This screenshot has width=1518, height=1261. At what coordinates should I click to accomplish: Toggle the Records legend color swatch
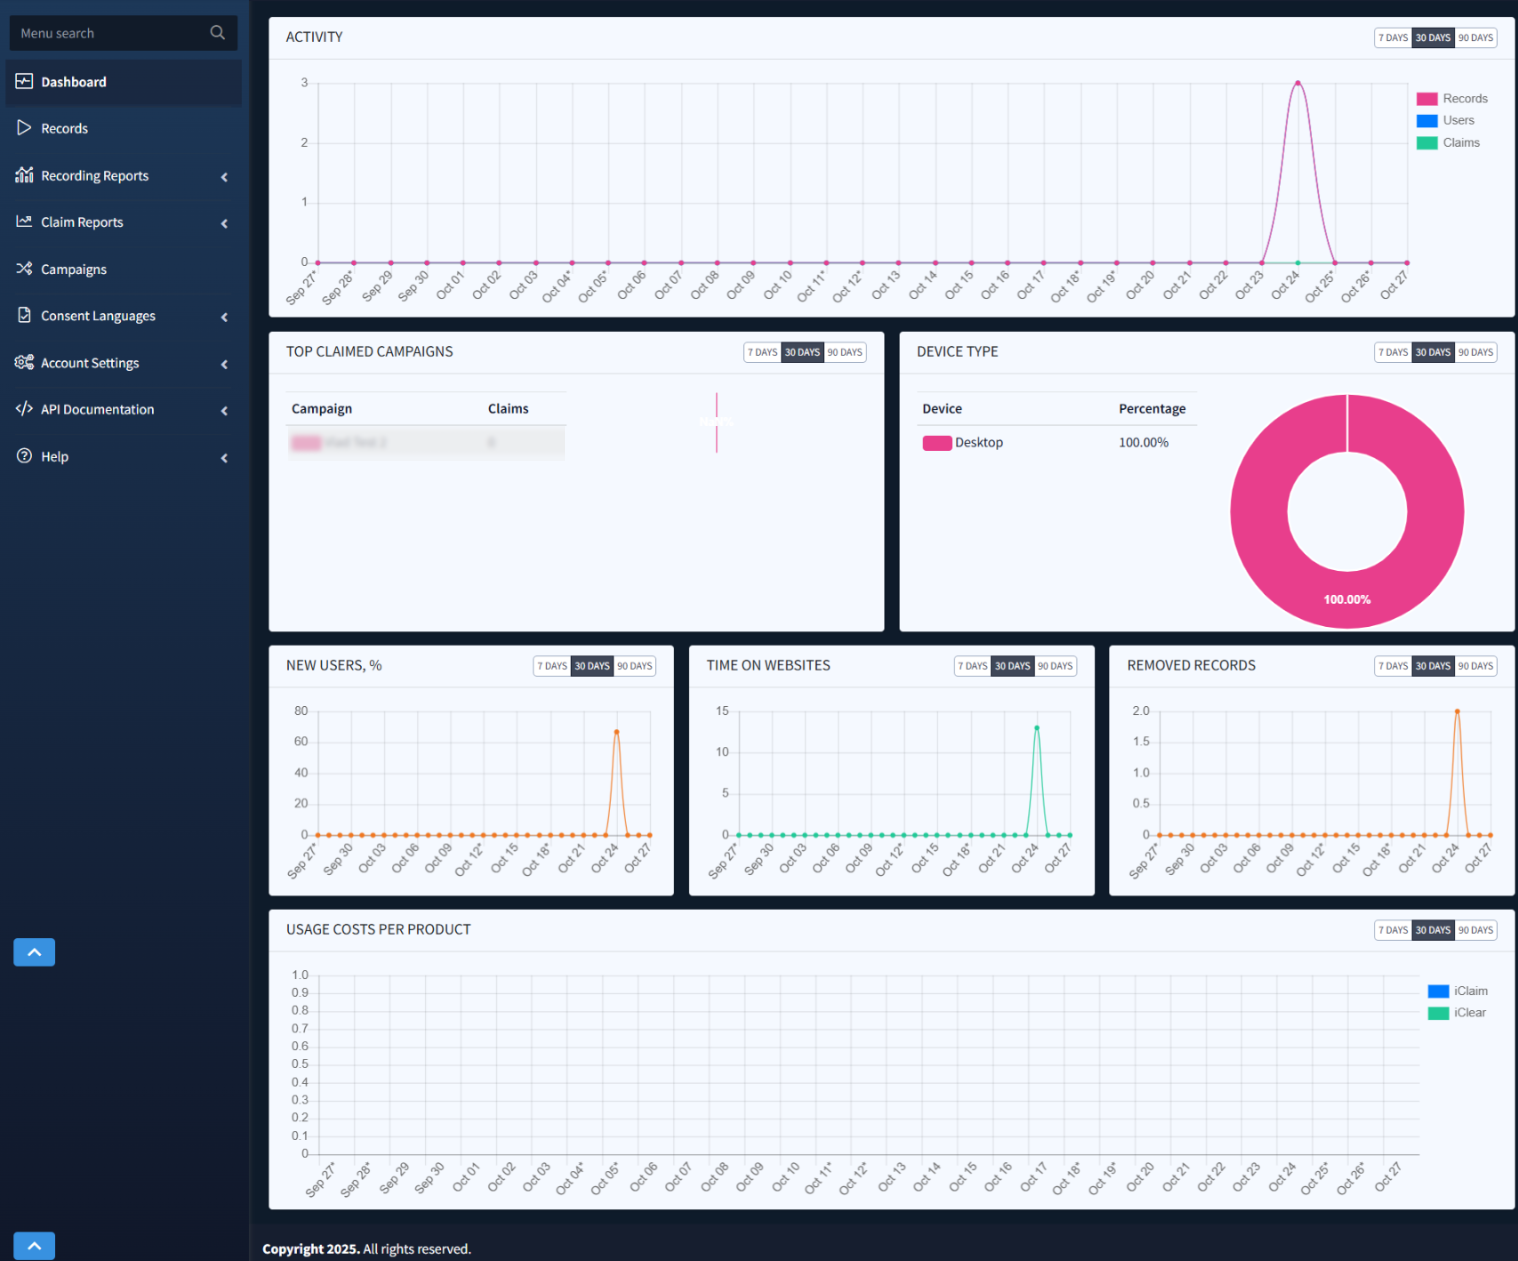click(x=1427, y=99)
